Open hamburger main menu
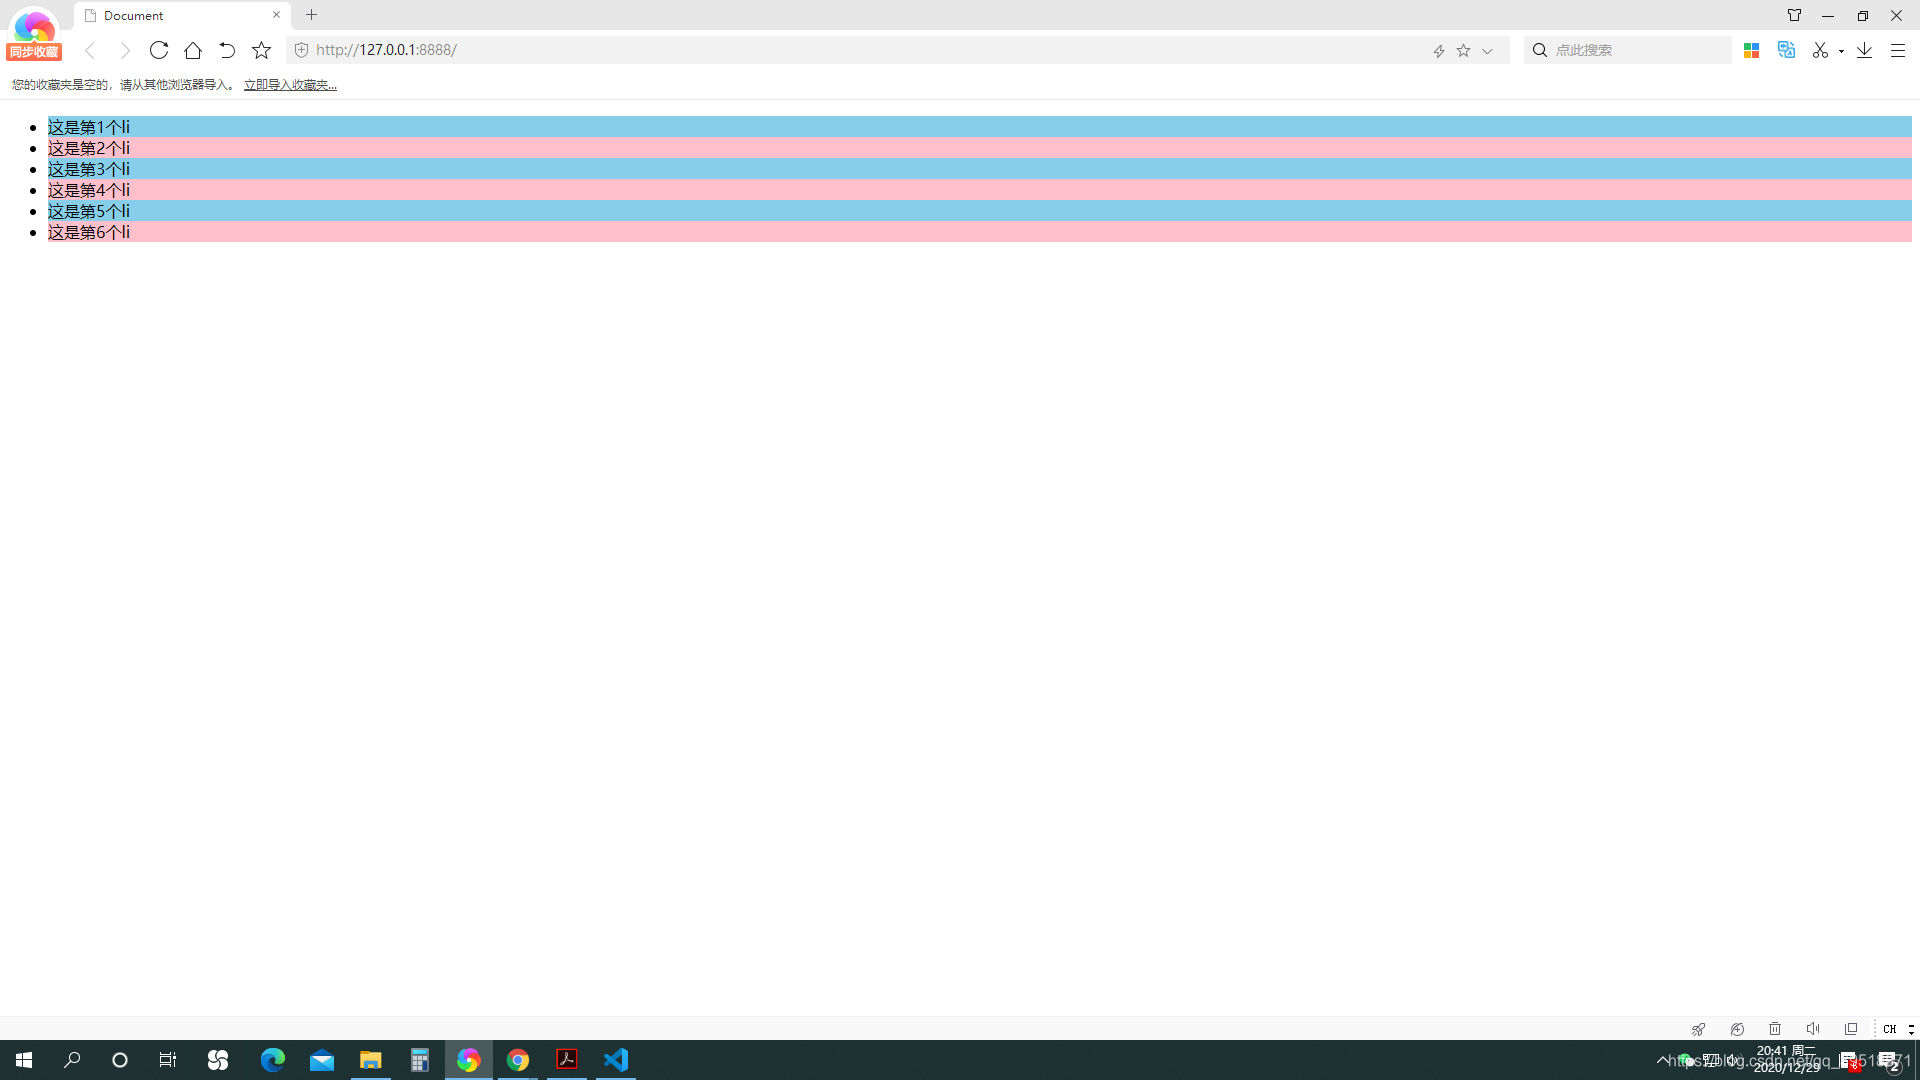 point(1897,50)
